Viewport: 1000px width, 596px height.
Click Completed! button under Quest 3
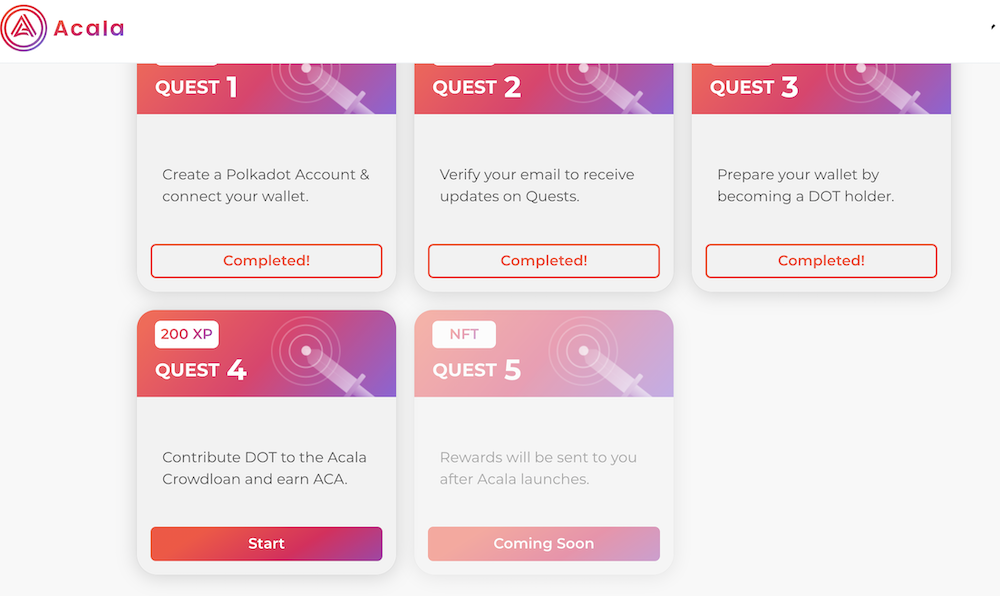tap(821, 261)
